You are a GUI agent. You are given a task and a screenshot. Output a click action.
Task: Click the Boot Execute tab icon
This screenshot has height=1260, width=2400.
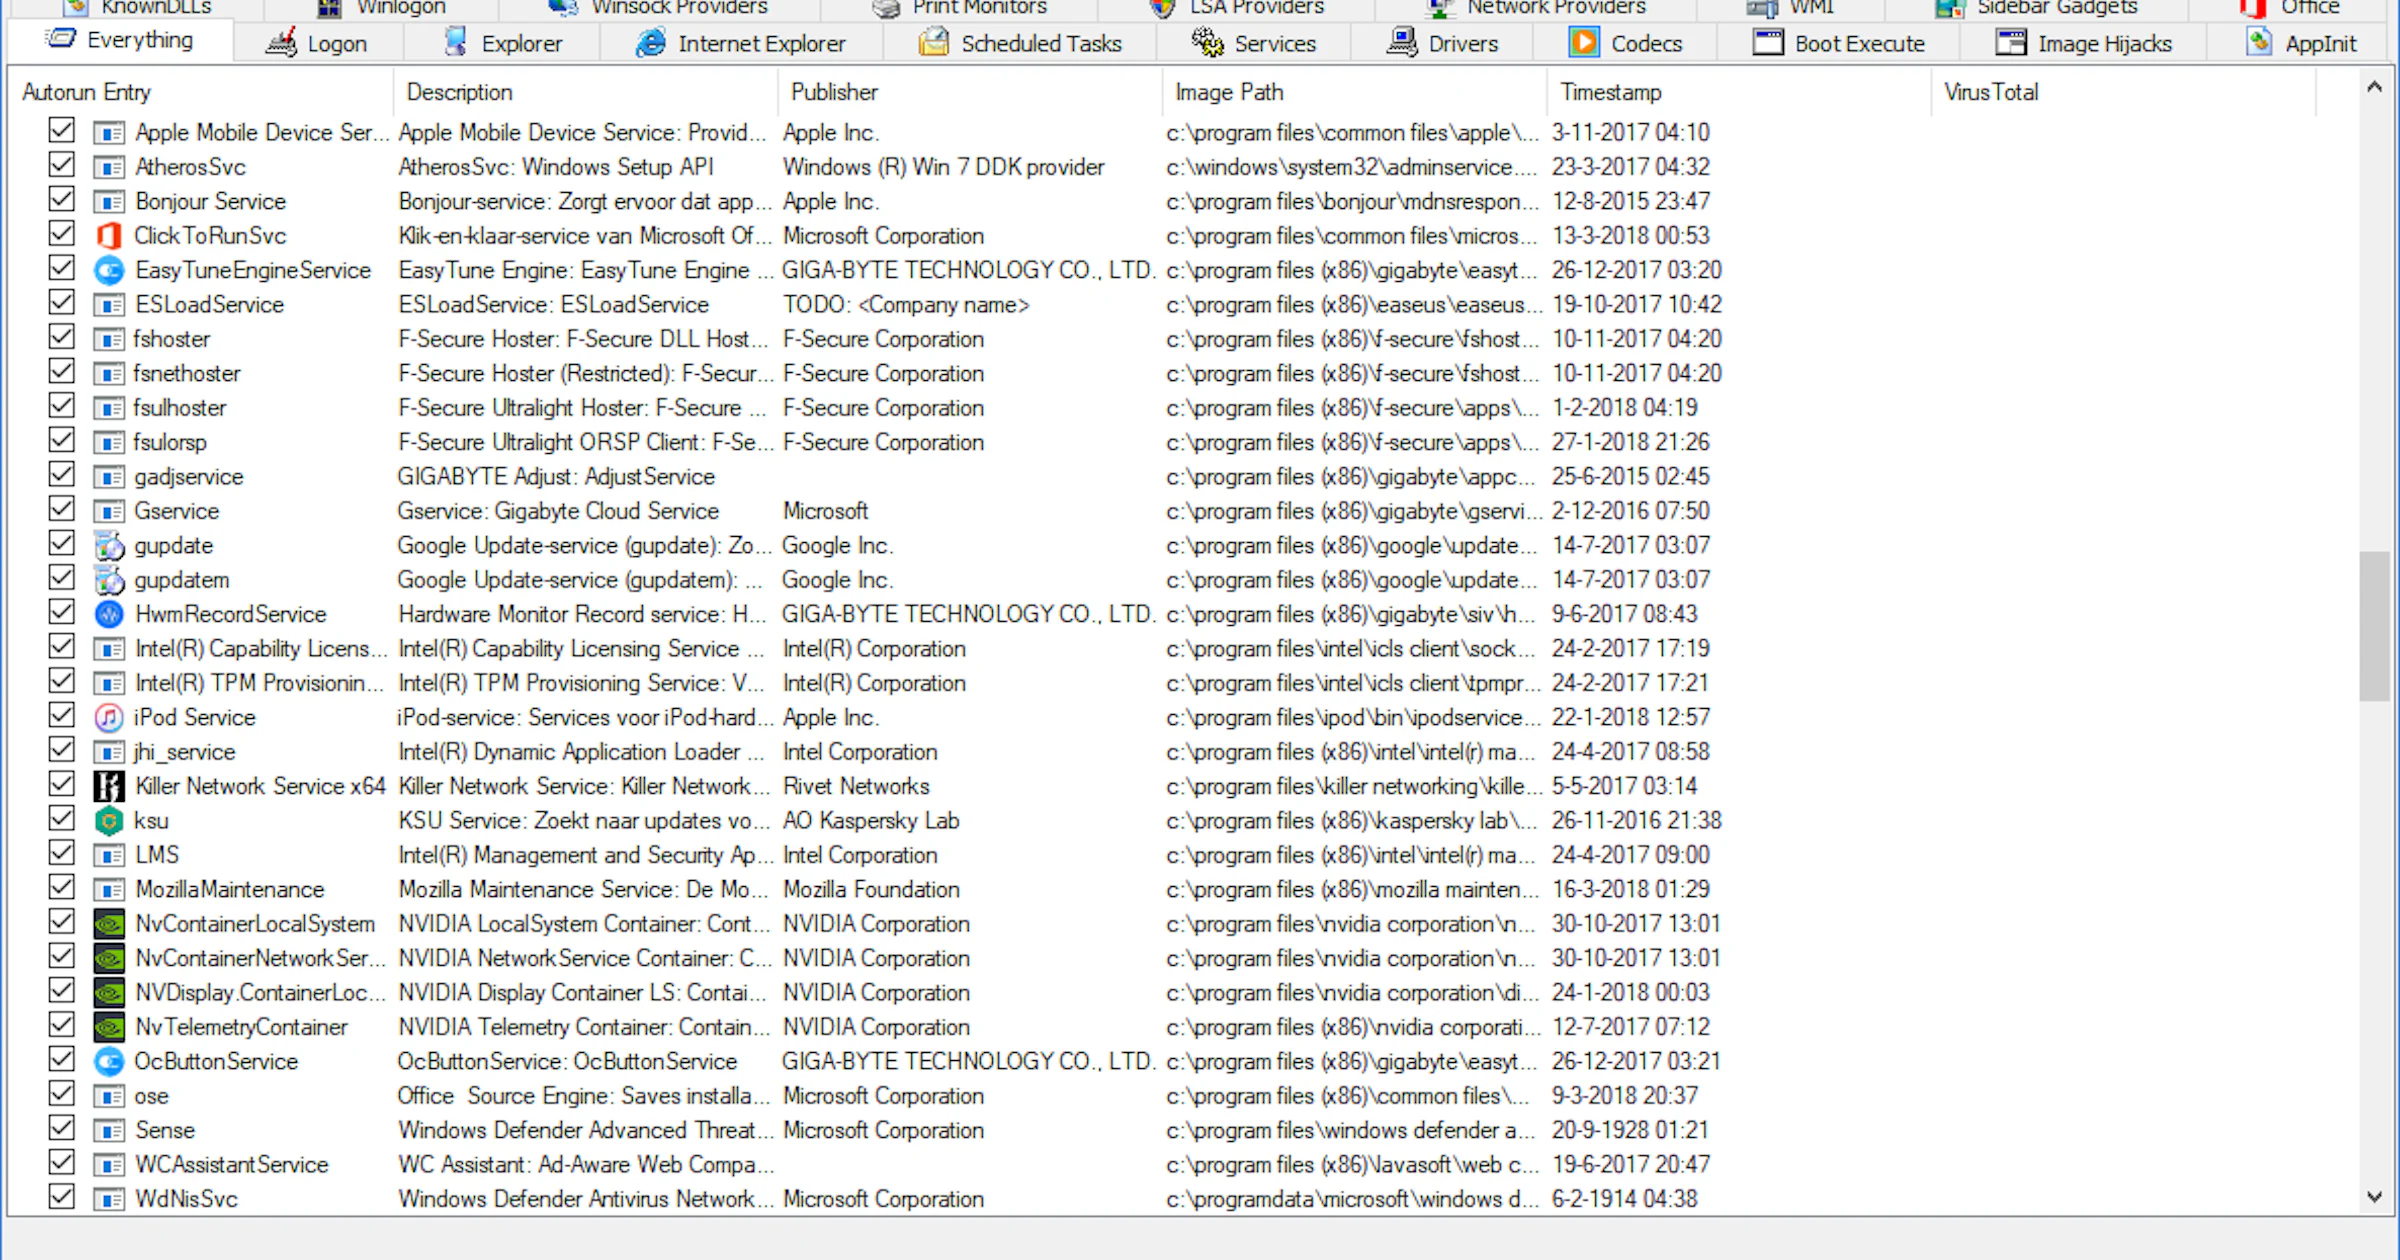coord(1768,43)
